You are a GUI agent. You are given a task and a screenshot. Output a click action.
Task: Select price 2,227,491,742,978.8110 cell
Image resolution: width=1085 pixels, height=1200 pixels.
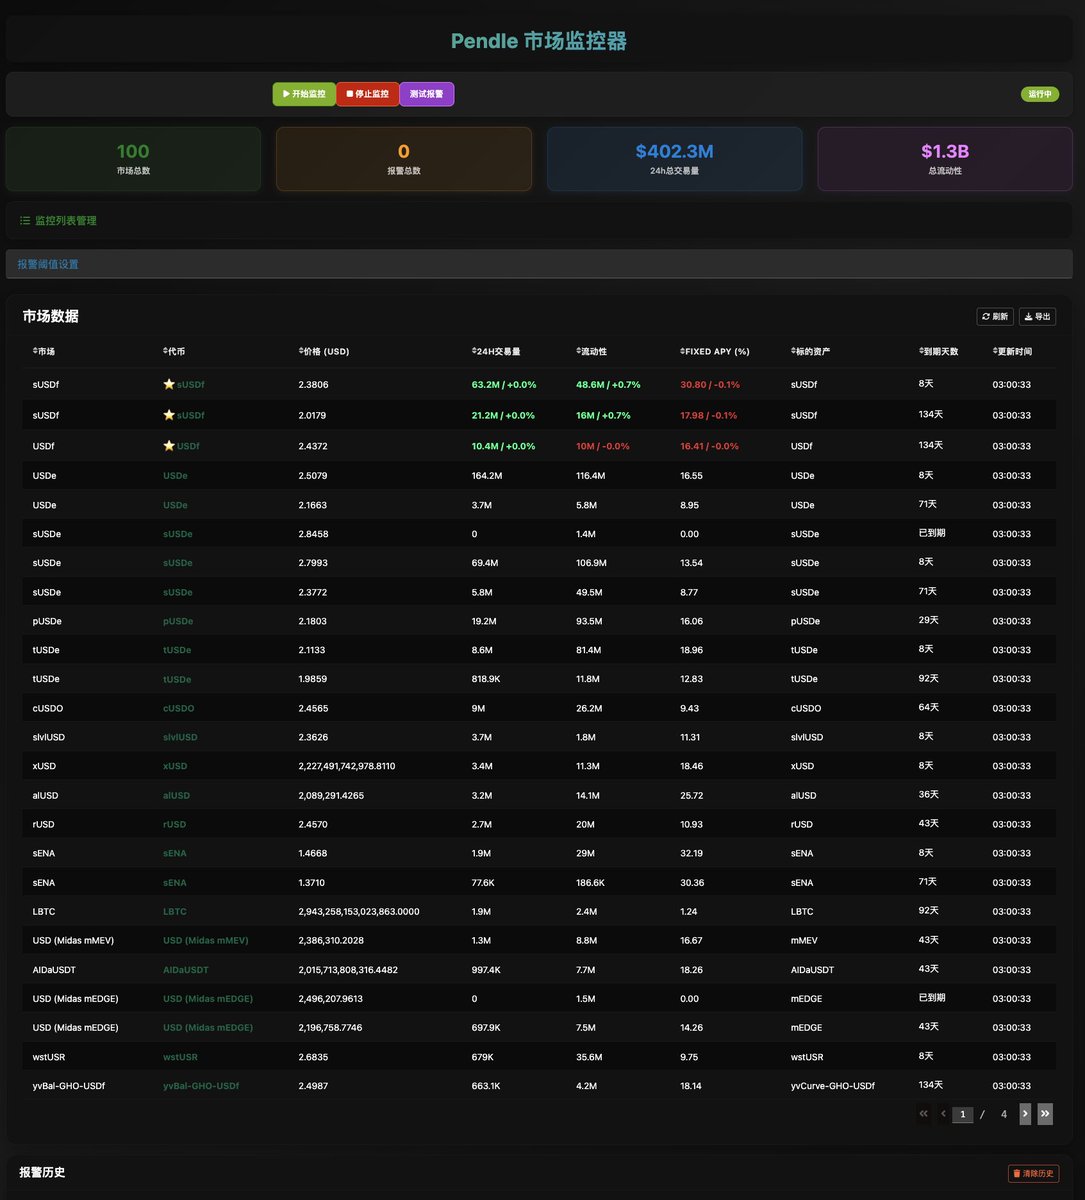click(346, 766)
